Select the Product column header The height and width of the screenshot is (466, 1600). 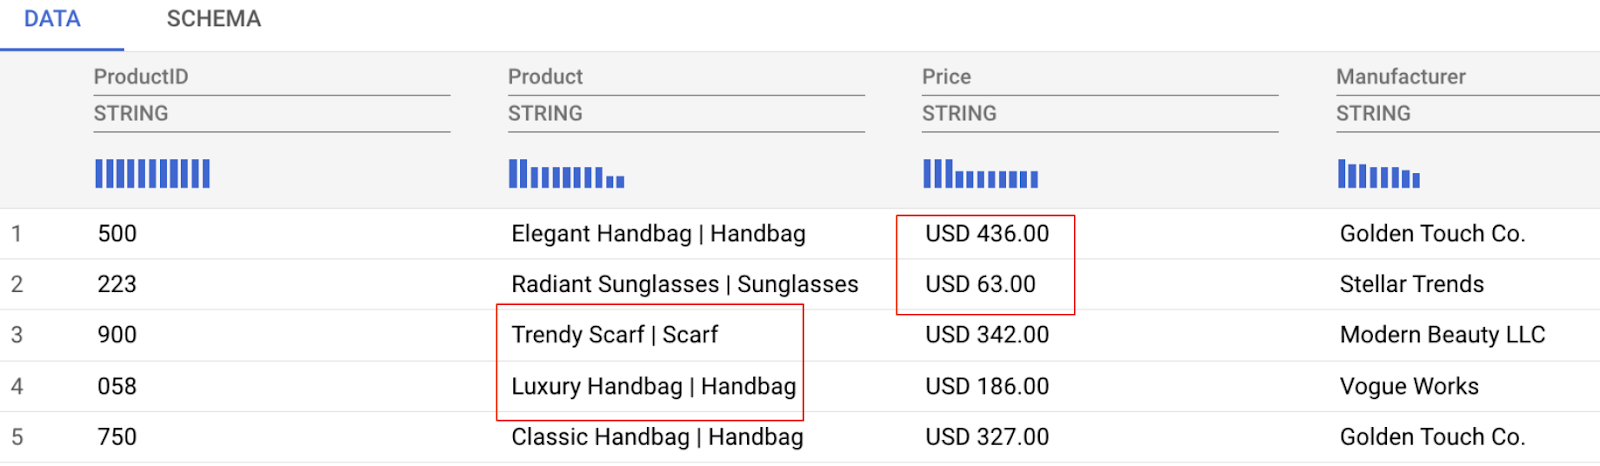click(545, 77)
